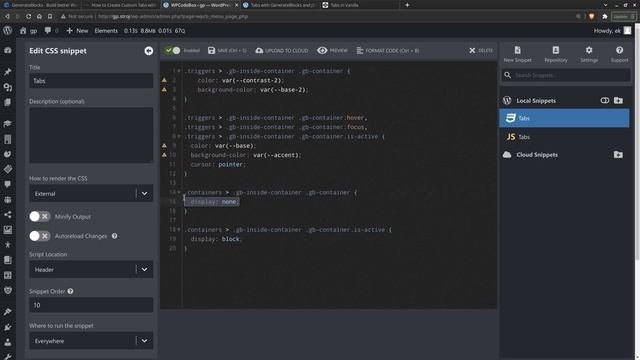Collapse the code fold on line 14
640x360 pixels.
[x=179, y=192]
